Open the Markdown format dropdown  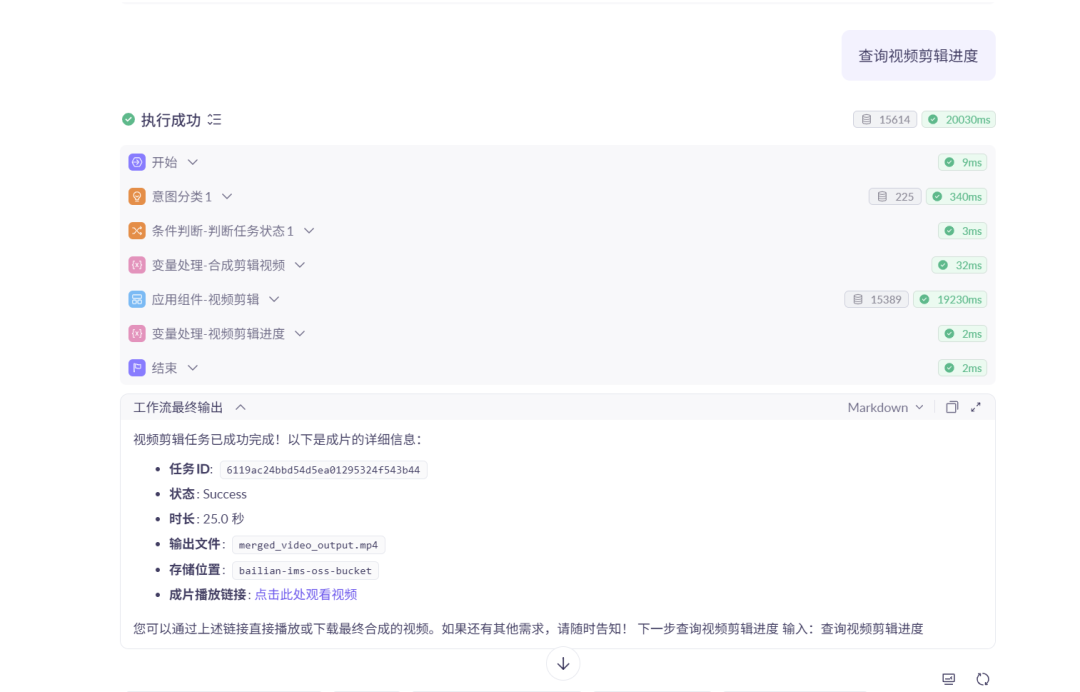(883, 407)
